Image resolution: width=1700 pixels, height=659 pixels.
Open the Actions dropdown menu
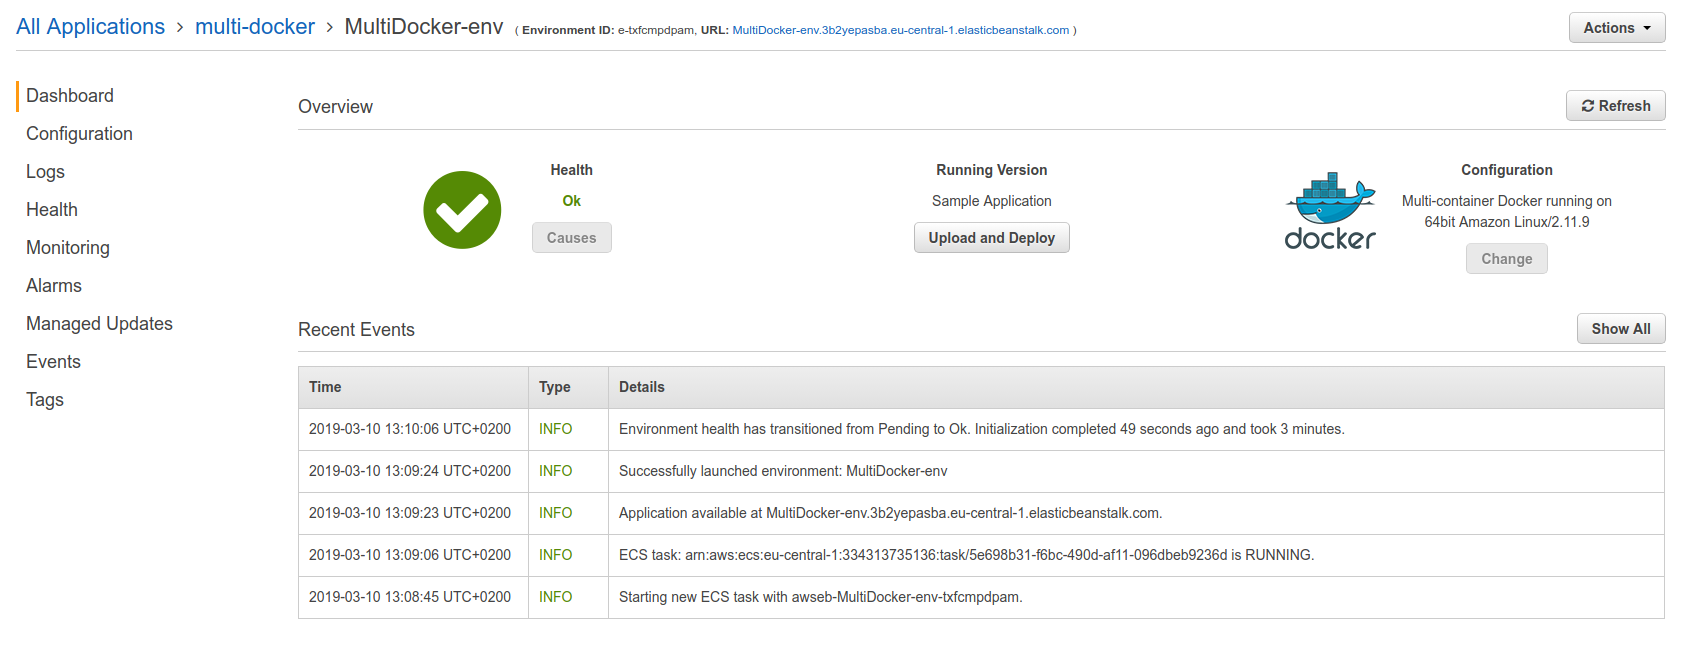1617,28
